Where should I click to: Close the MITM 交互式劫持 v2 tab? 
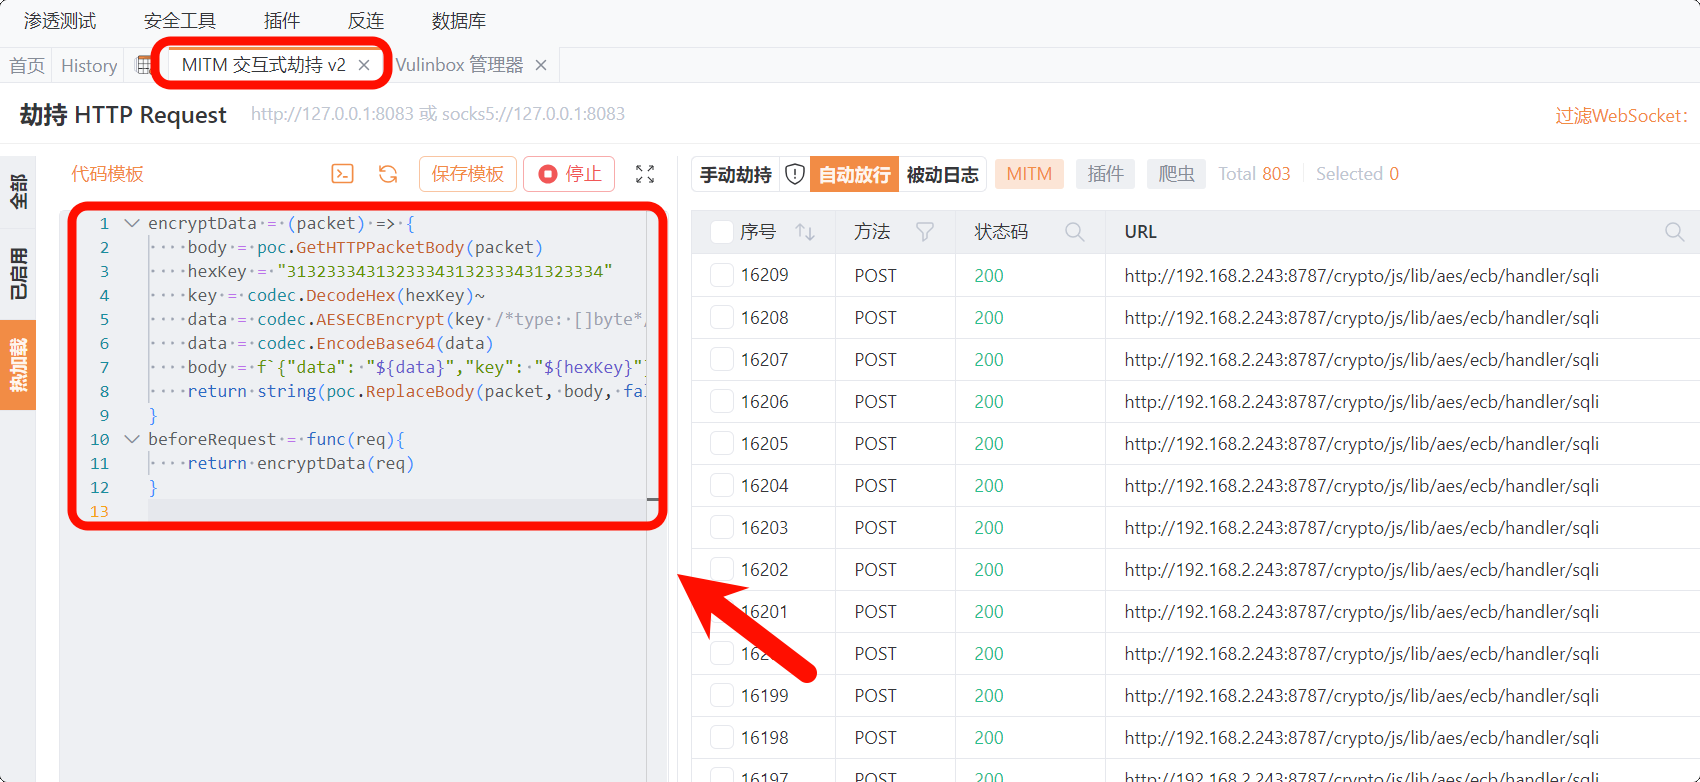364,65
